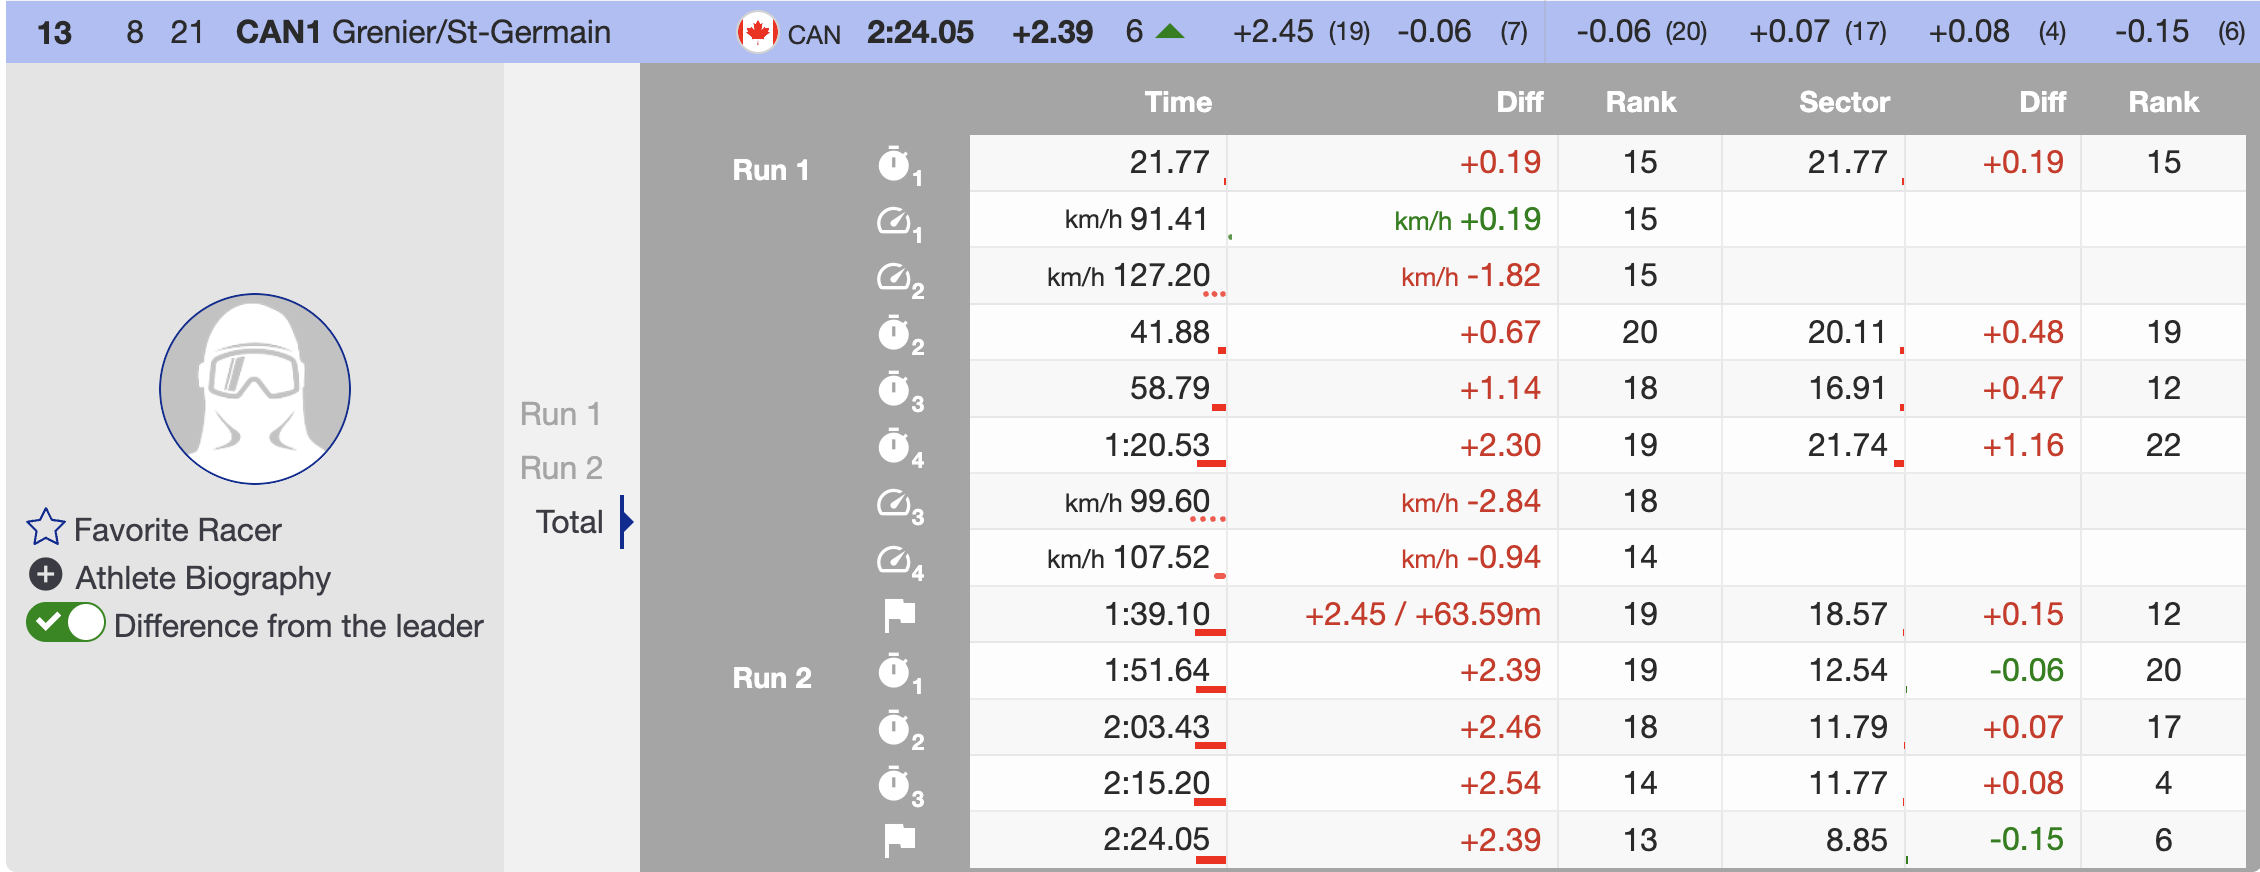The height and width of the screenshot is (872, 2260).
Task: Click Run 2 finish flag icon
Action: [x=899, y=840]
